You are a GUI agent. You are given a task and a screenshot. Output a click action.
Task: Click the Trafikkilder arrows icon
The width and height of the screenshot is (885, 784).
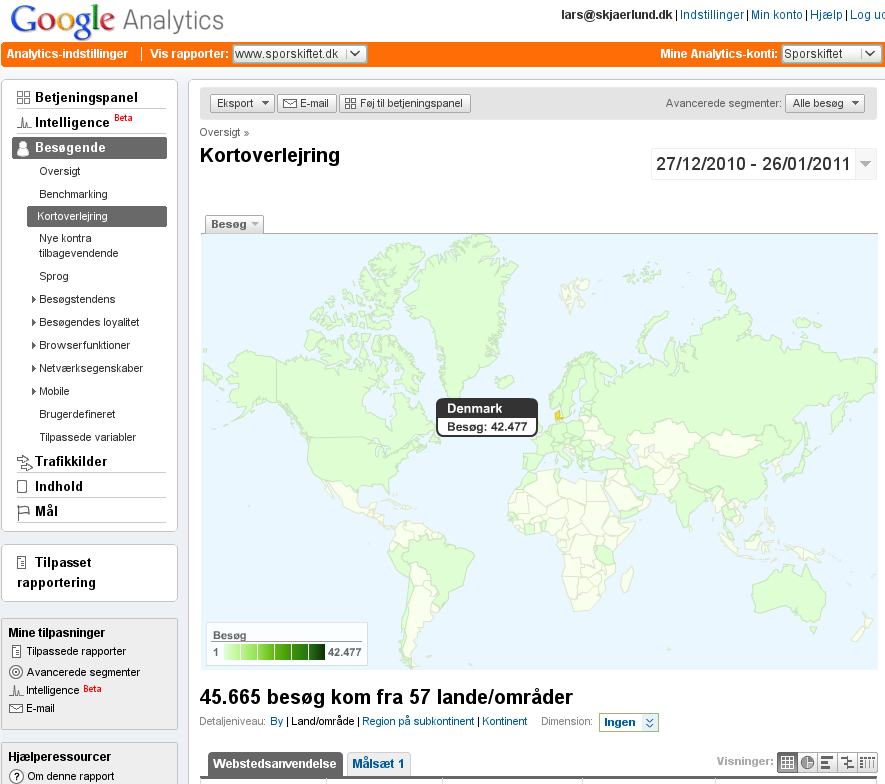(24, 462)
